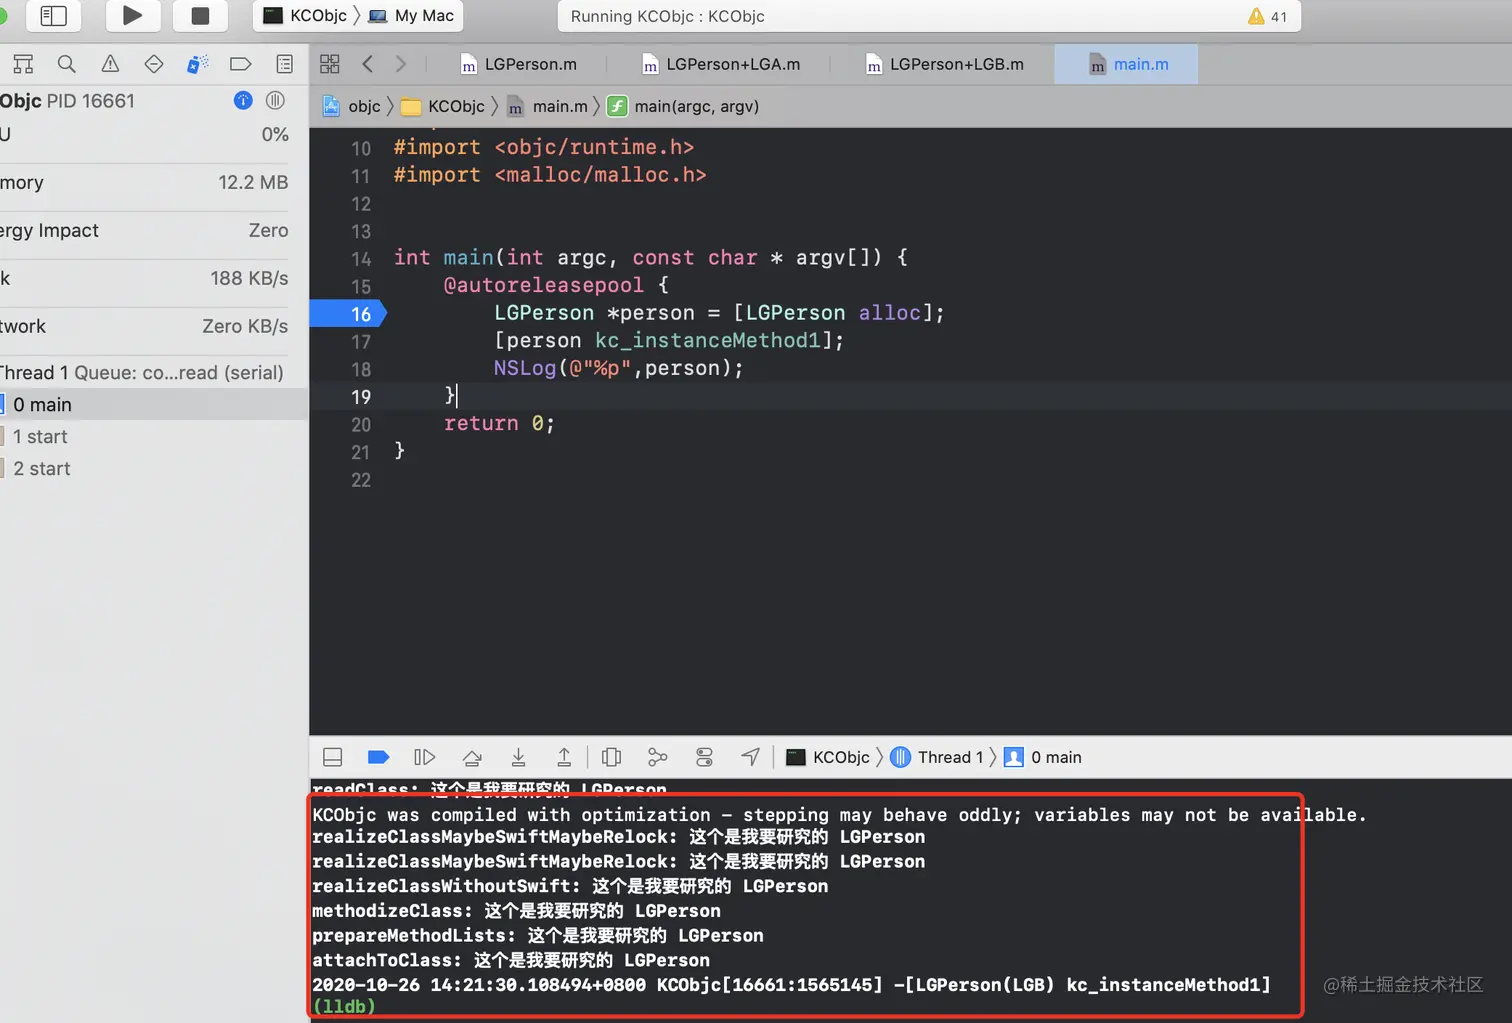The height and width of the screenshot is (1023, 1512).
Task: Switch to the LGPerson+LGB.m tab
Action: tap(945, 64)
